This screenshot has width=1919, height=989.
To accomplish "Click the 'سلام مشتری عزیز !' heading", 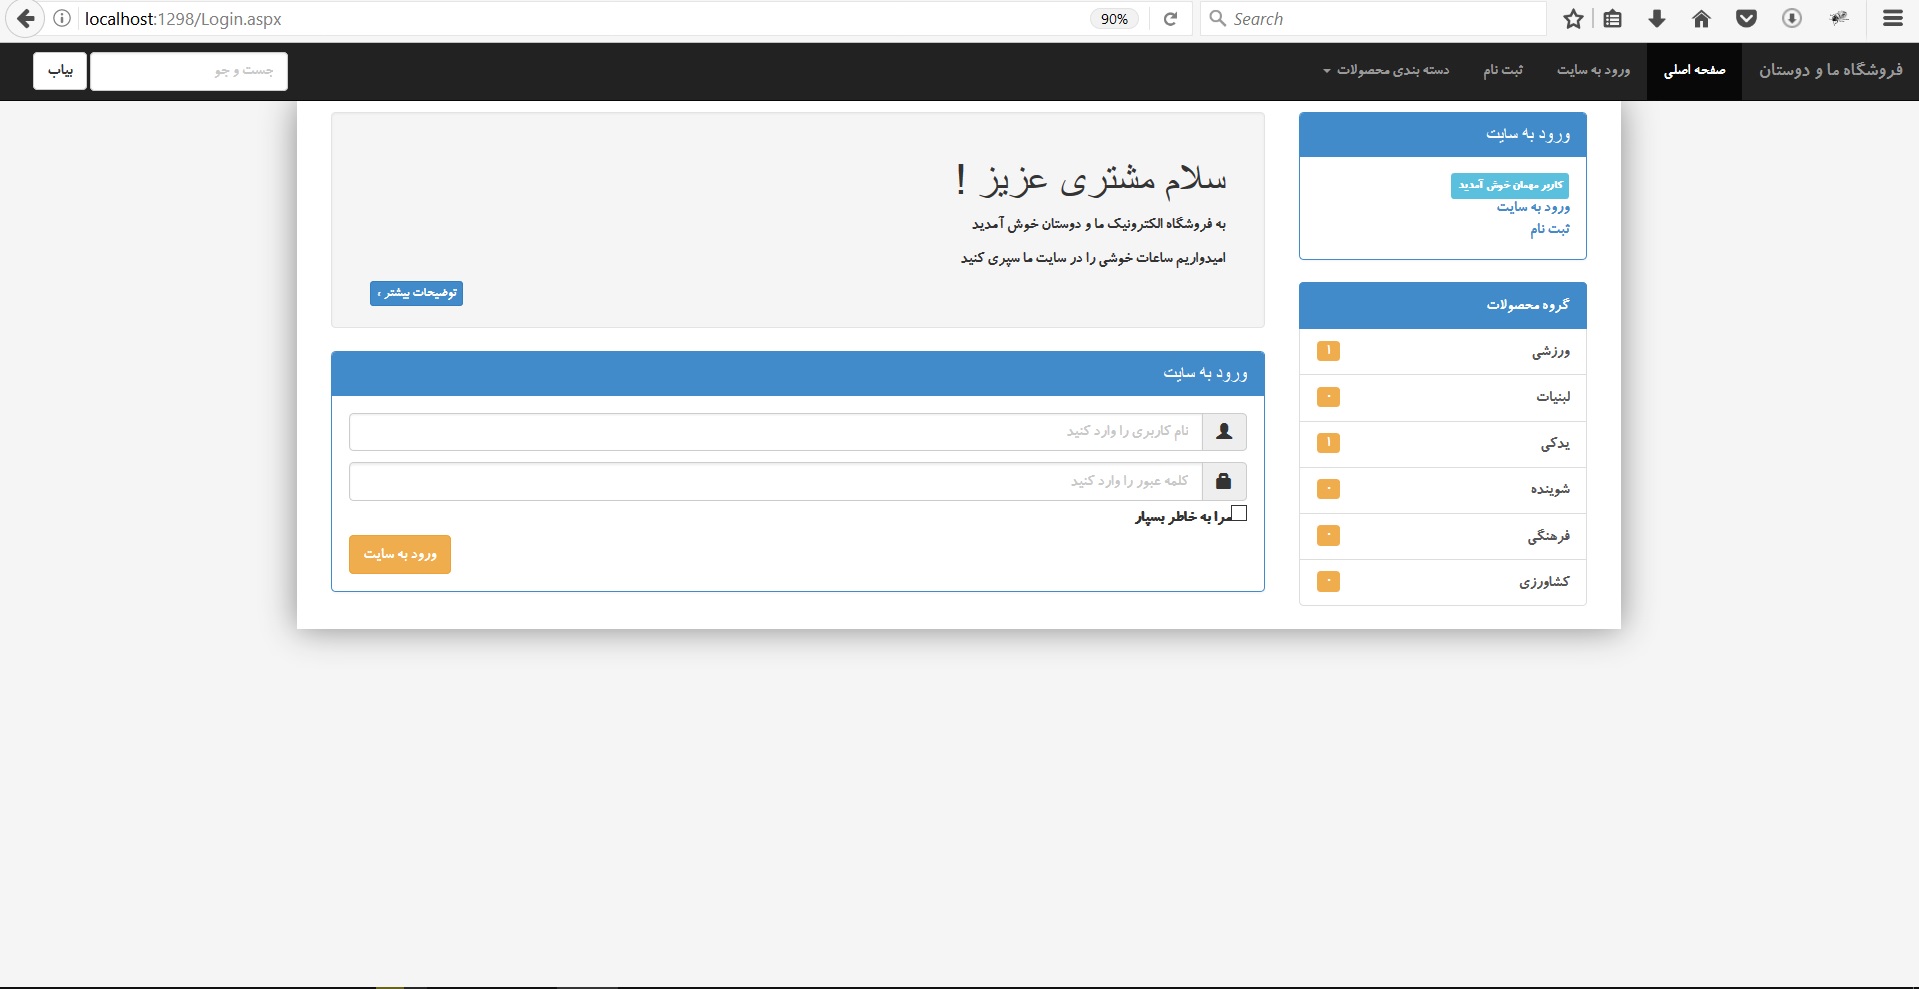I will (x=1090, y=180).
